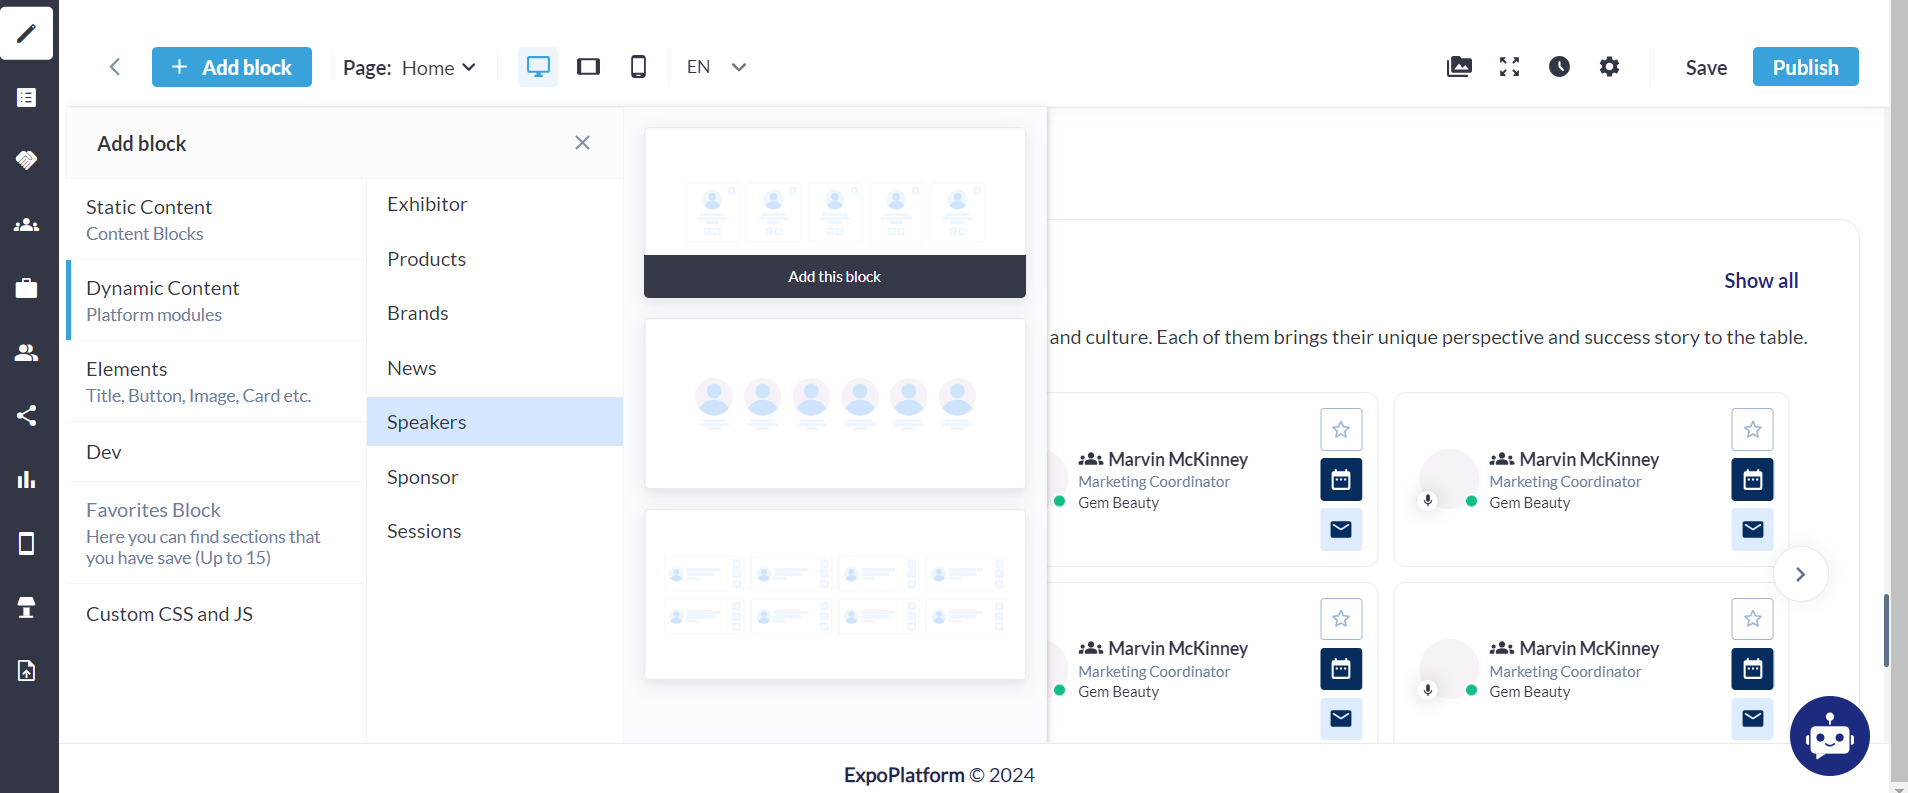
Task: Select the round avatars speaker layout thumbnail
Action: click(x=835, y=404)
